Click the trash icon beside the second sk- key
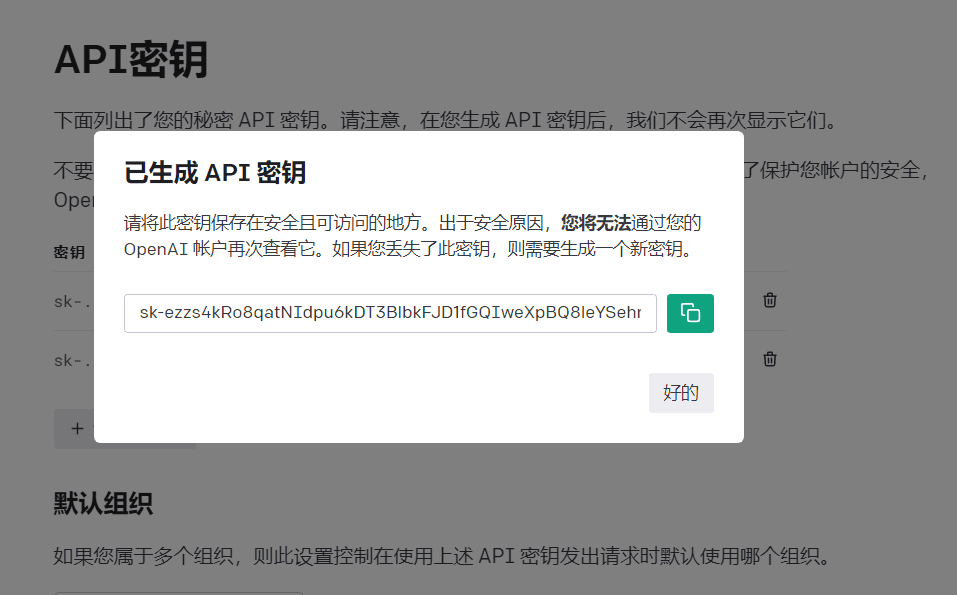 [x=768, y=358]
